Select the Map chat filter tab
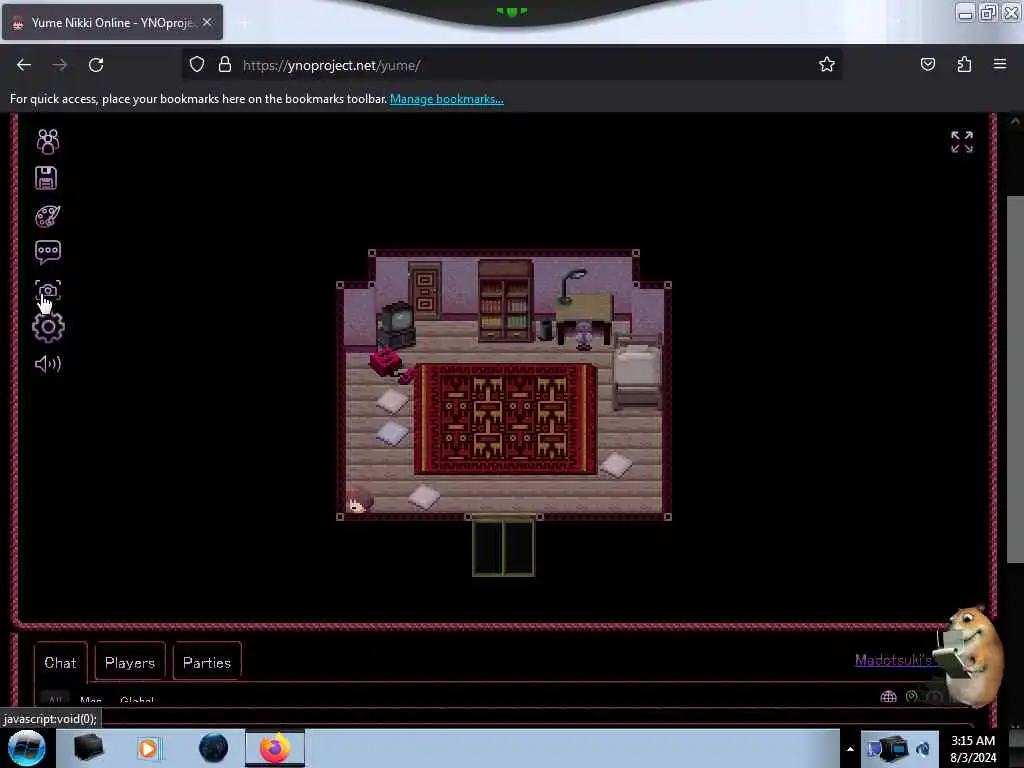 tap(91, 699)
